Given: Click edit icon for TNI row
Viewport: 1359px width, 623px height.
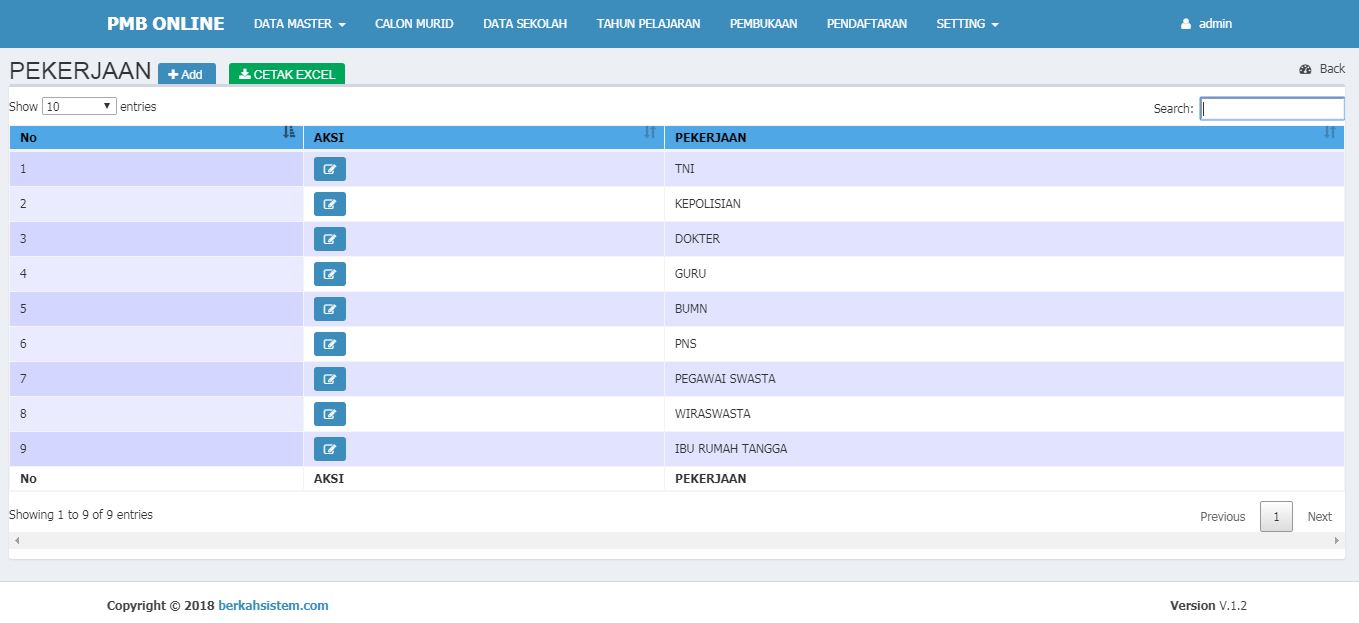Looking at the screenshot, I should pos(329,169).
